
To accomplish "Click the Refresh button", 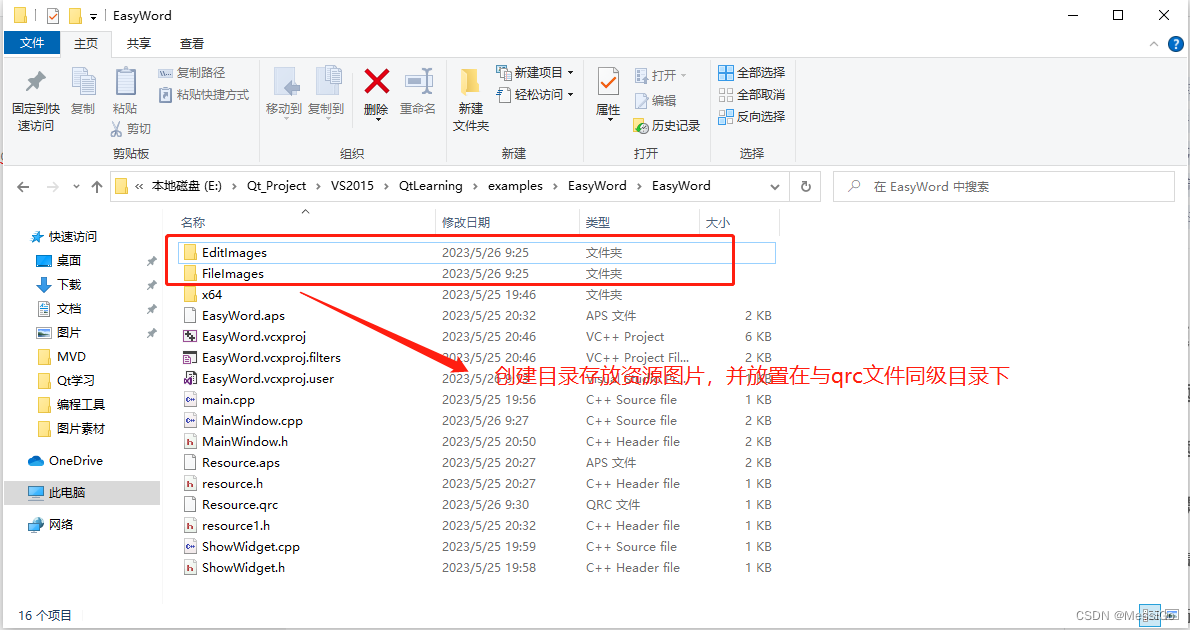I will [806, 187].
